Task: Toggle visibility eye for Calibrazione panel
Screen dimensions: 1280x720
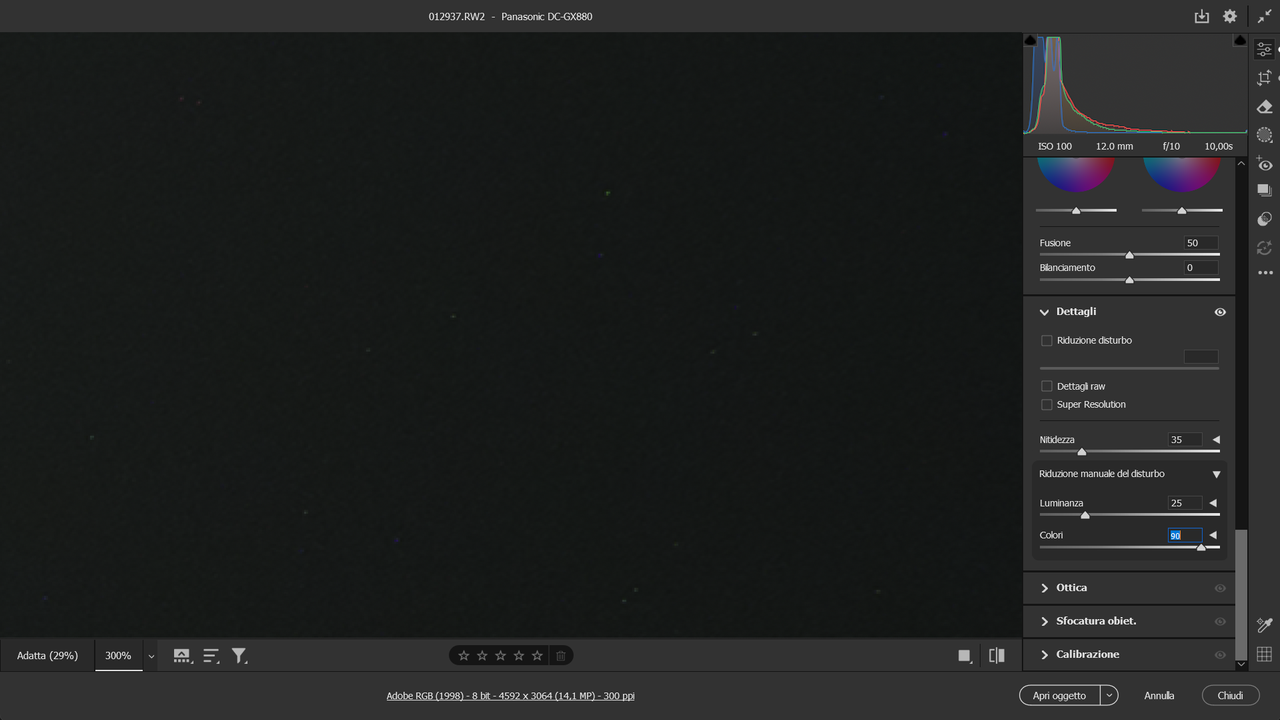Action: click(x=1220, y=655)
